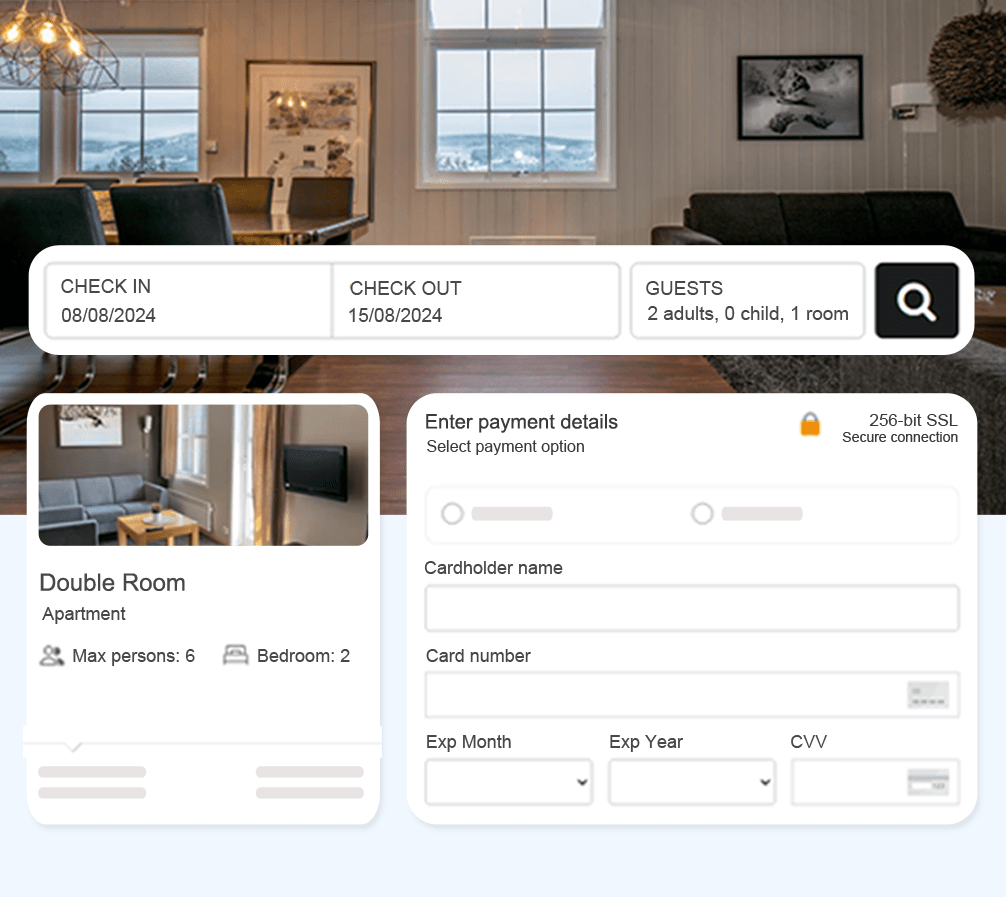Click the orange SSL padlock icon

(810, 424)
